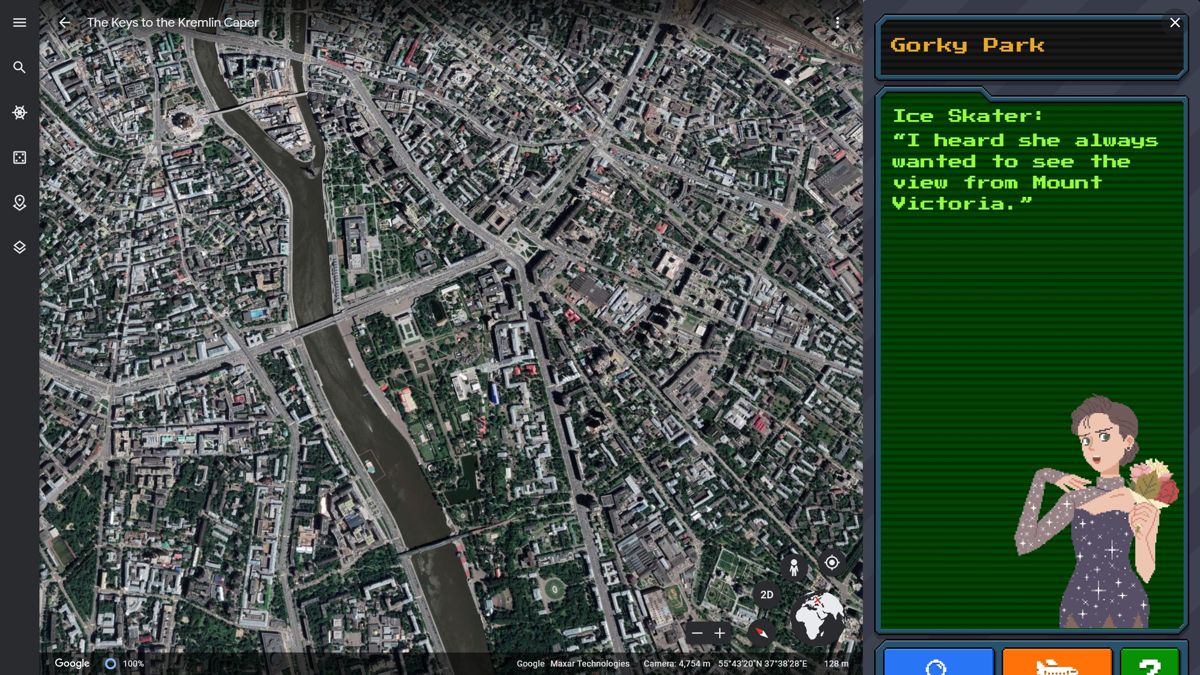Click the orange ship travel button

pyautogui.click(x=1057, y=662)
